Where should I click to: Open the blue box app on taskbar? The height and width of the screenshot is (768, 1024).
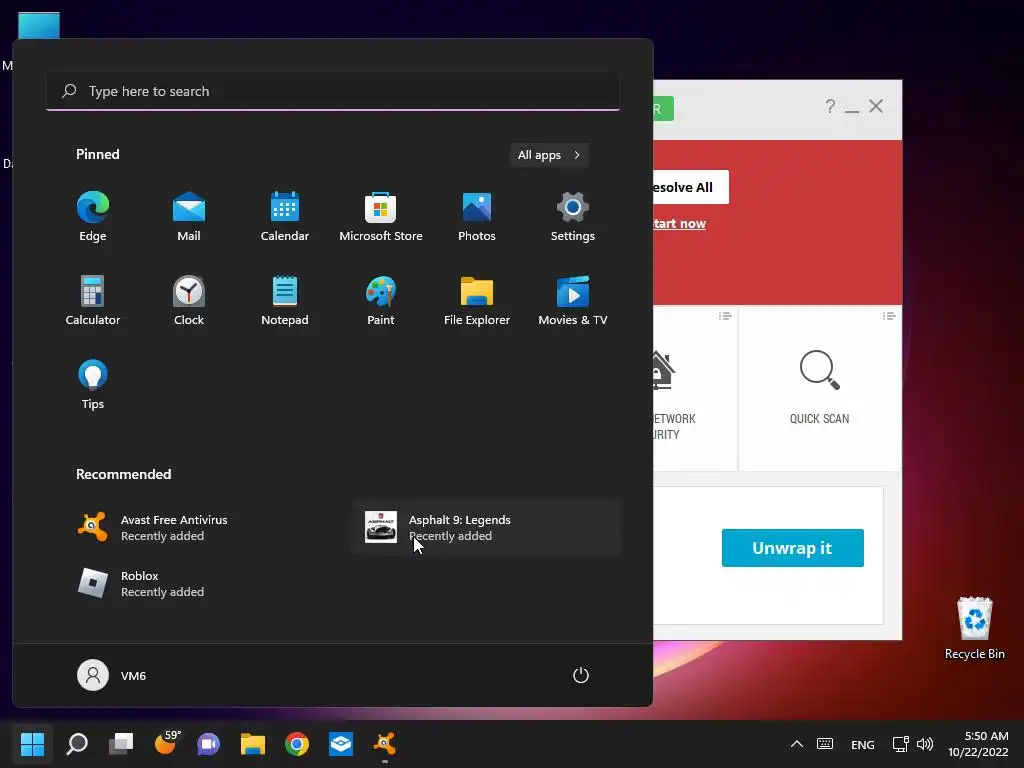point(341,744)
